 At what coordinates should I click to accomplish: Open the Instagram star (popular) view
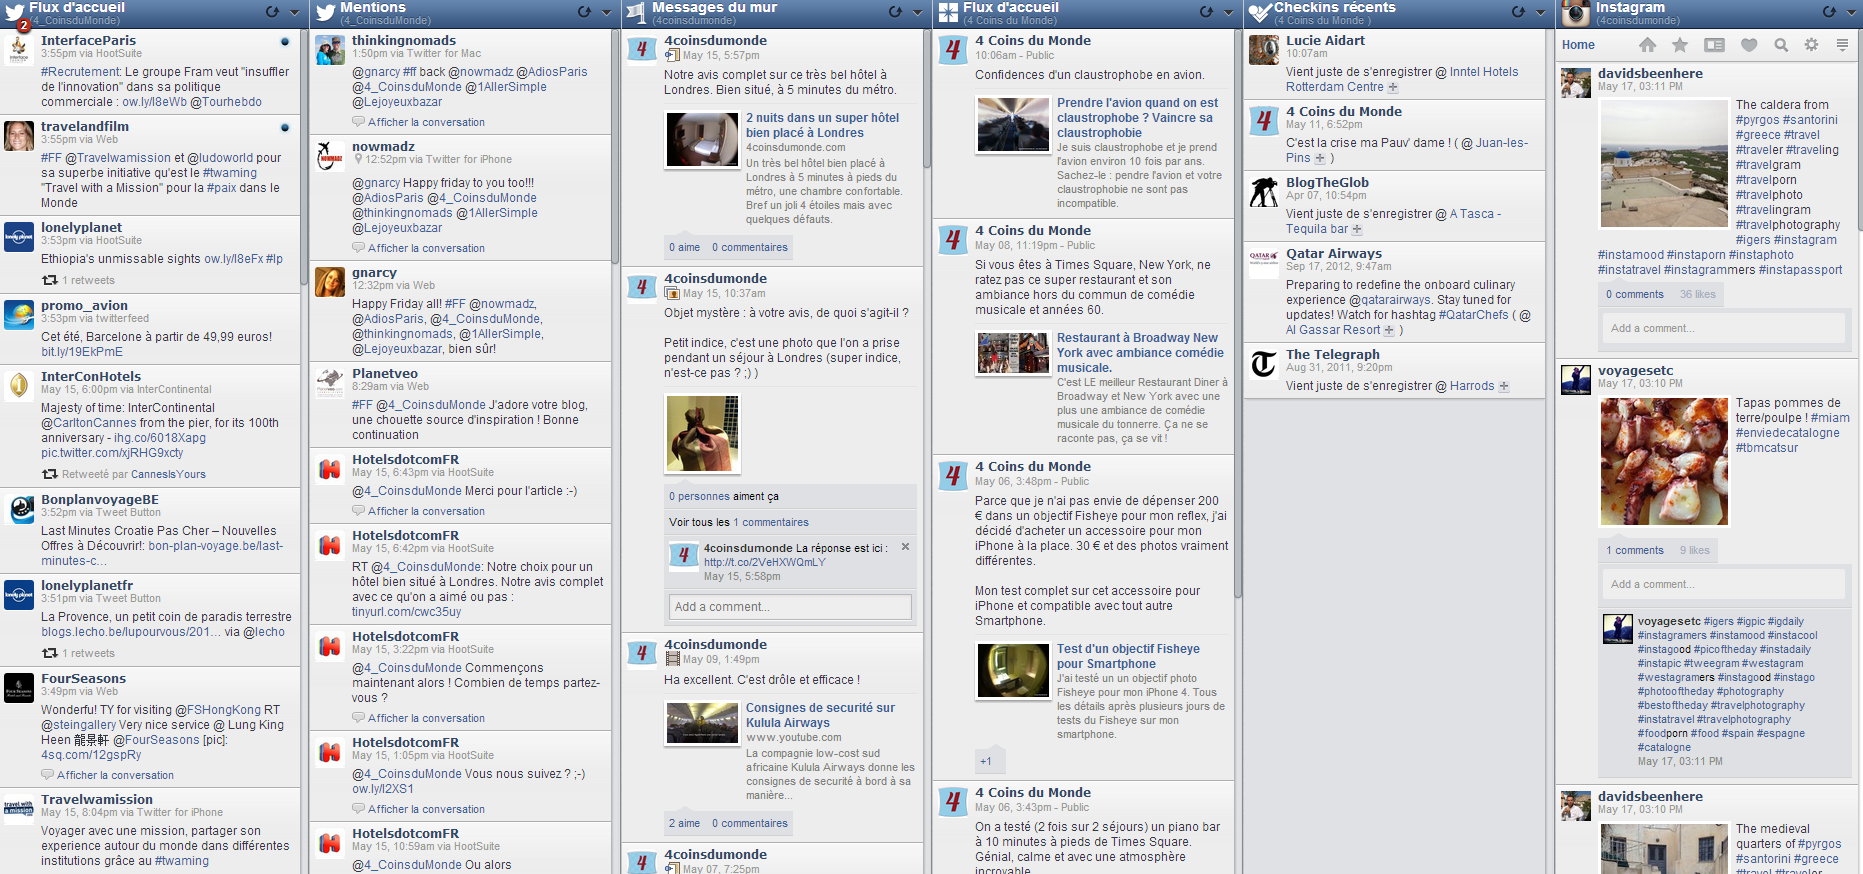click(1680, 45)
